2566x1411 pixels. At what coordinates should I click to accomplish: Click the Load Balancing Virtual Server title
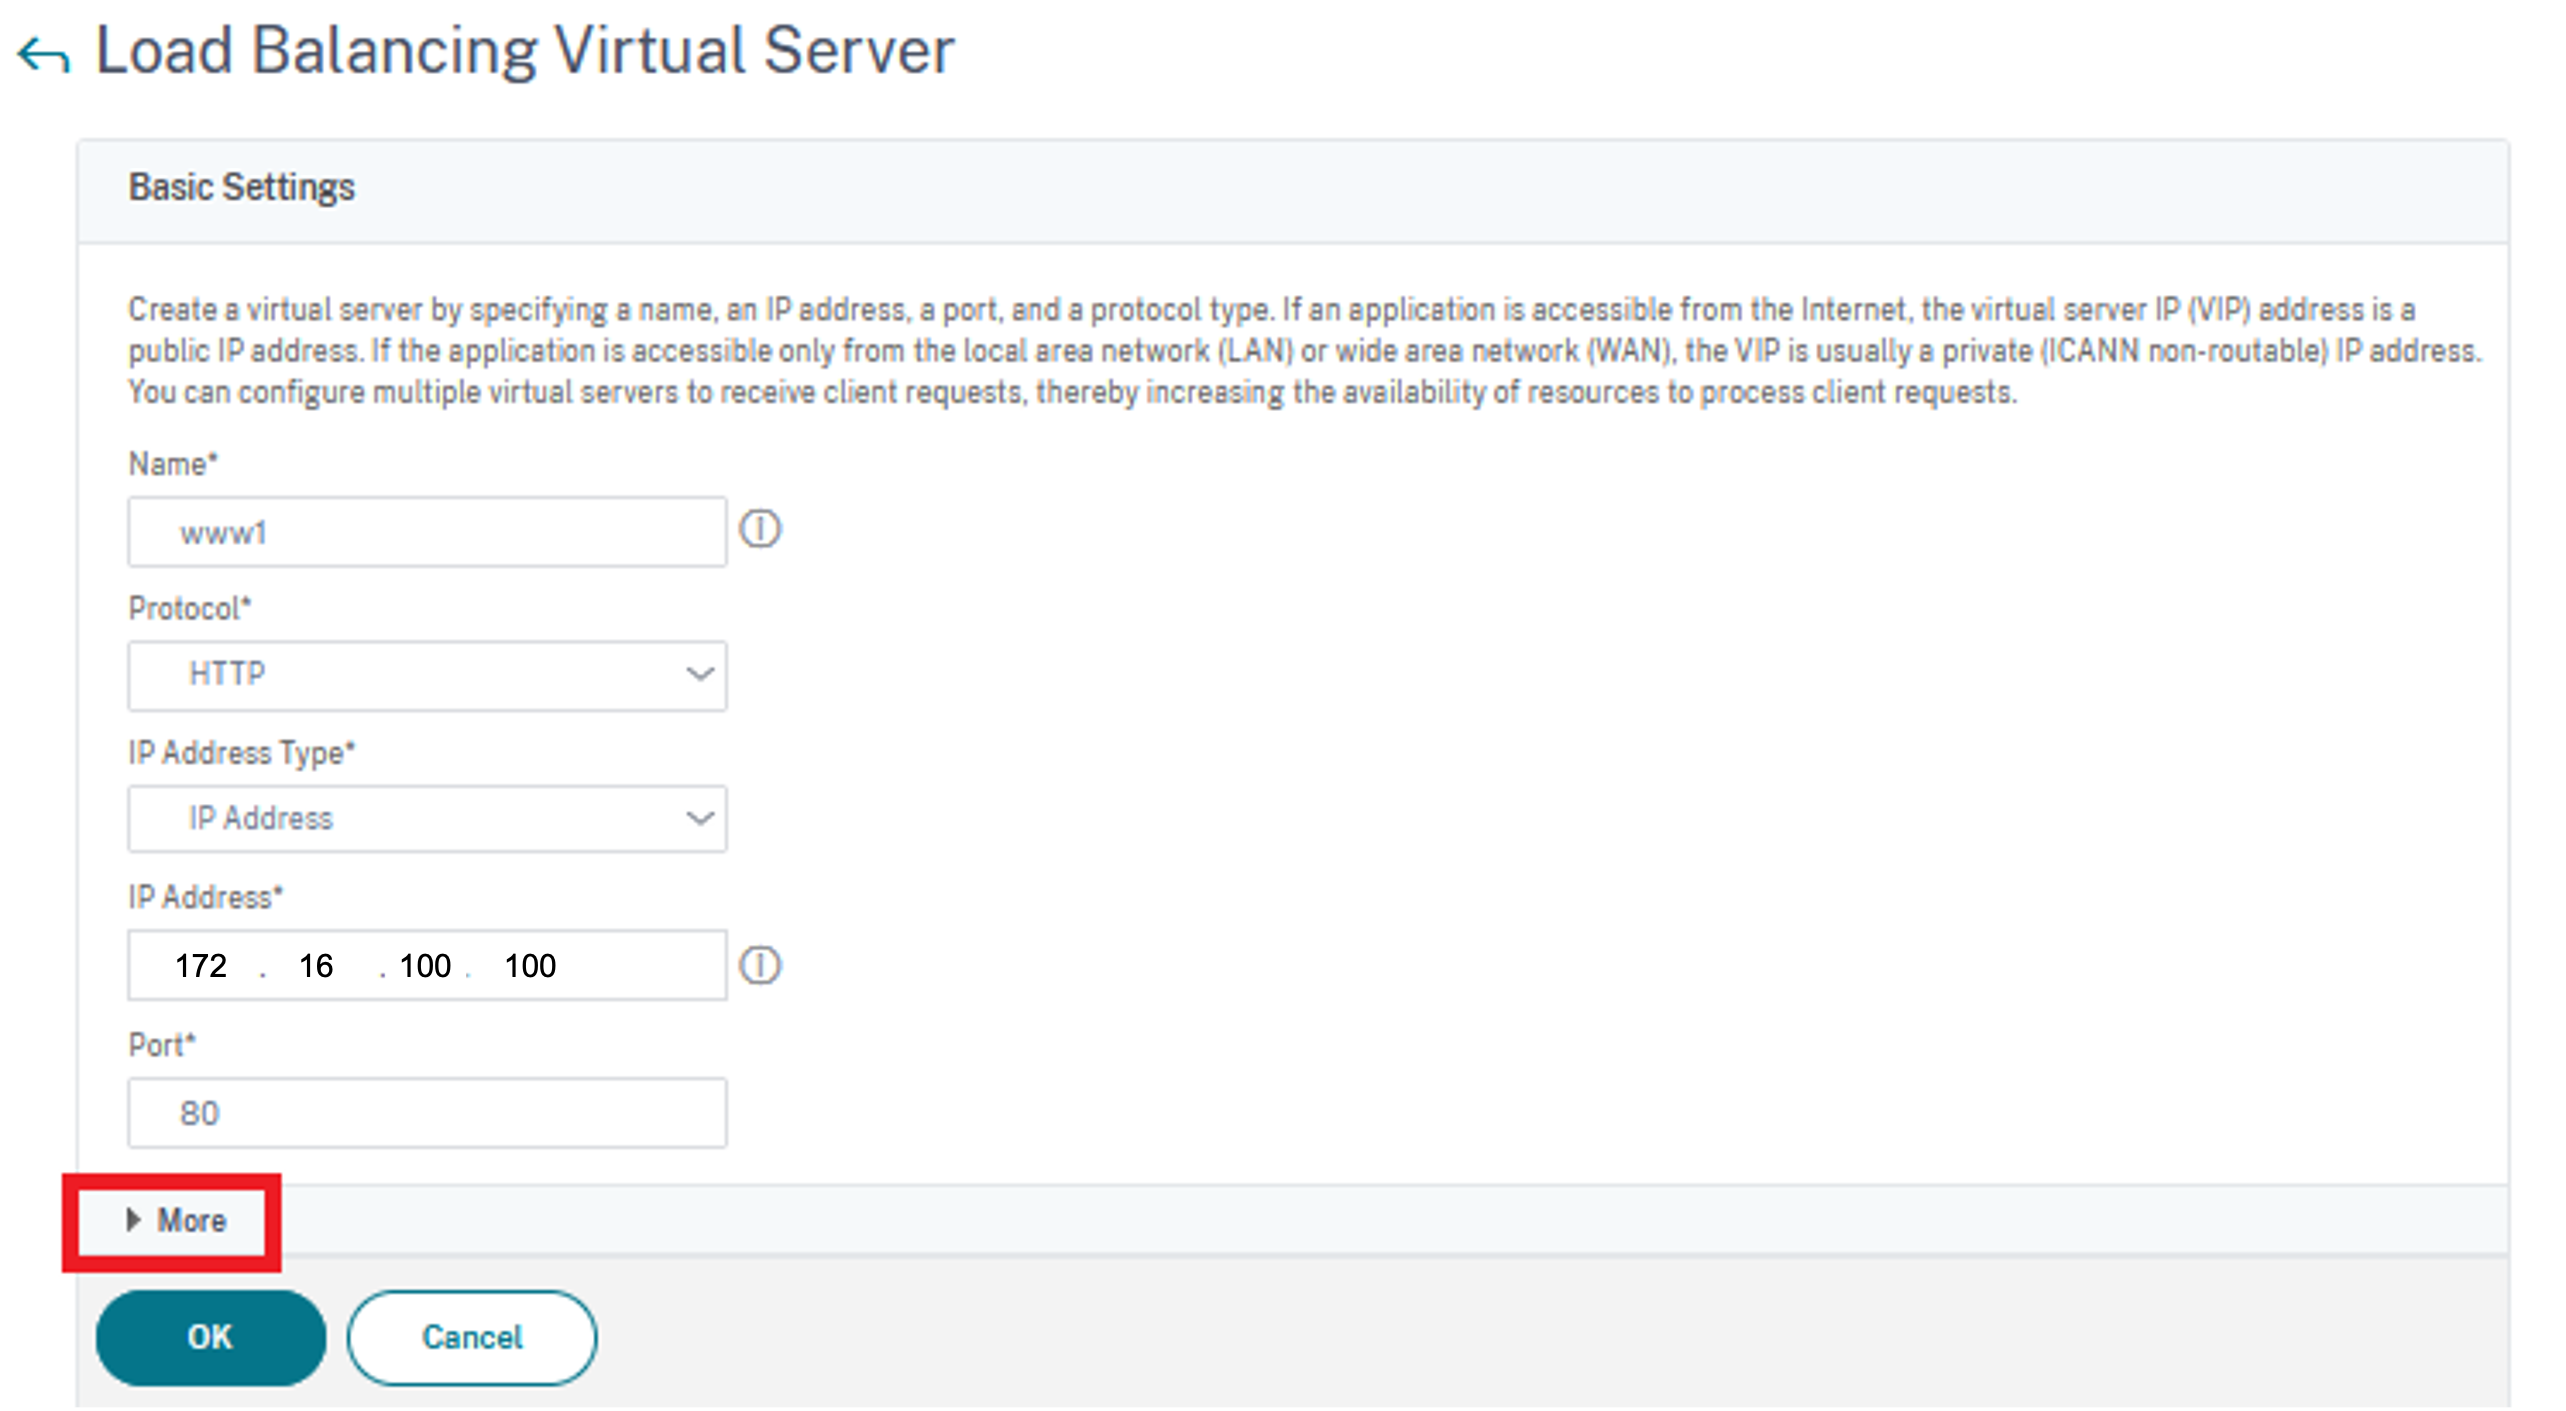524,51
